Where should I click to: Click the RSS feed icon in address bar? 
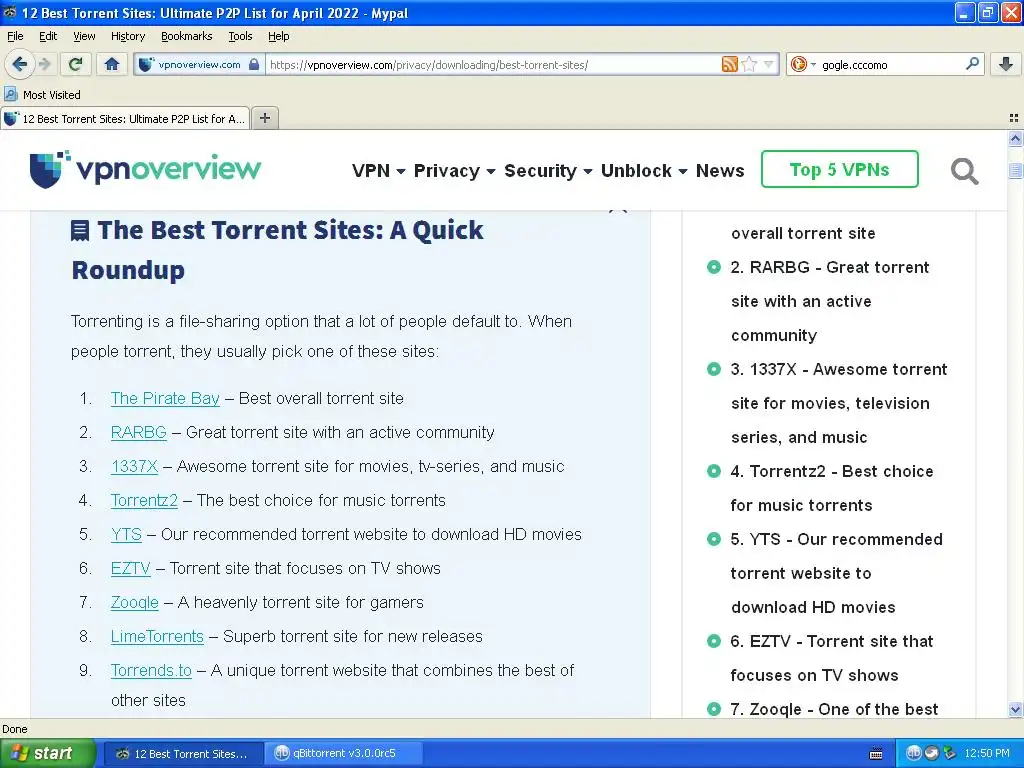[x=729, y=64]
